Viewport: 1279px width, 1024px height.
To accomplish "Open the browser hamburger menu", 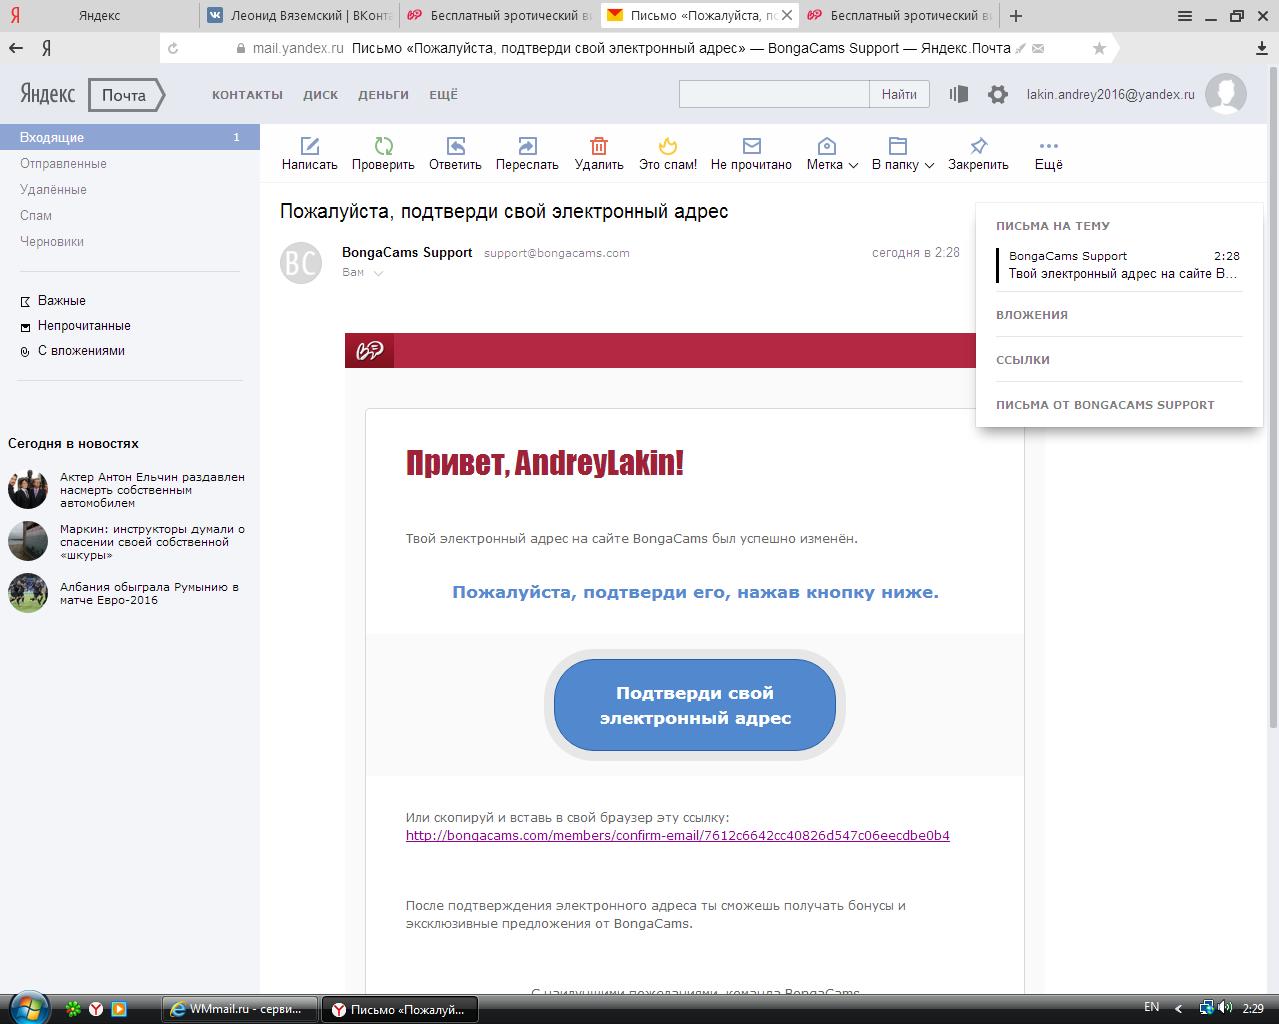I will pyautogui.click(x=1185, y=15).
